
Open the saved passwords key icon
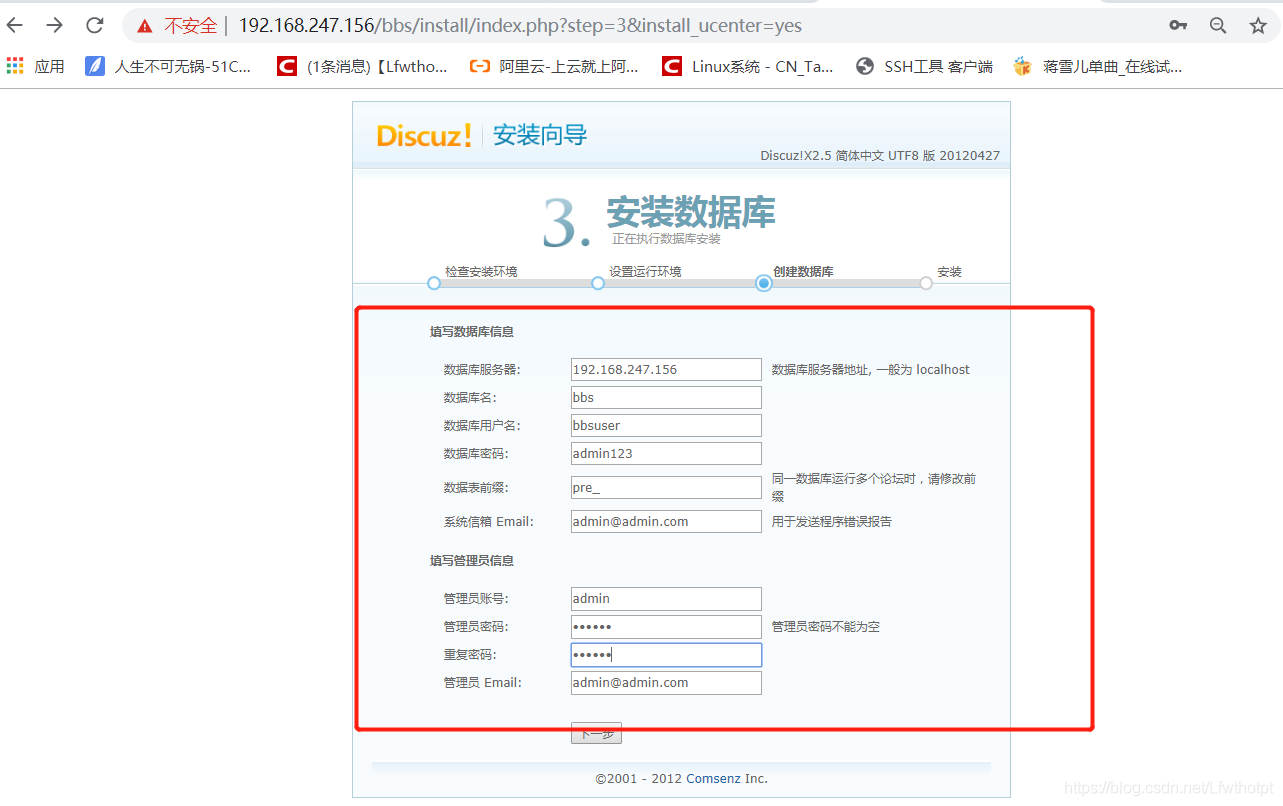click(1178, 26)
